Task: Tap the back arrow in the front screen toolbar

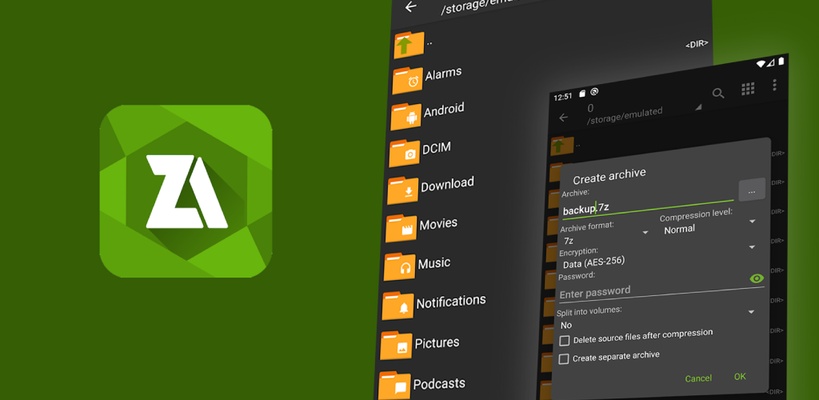Action: [x=563, y=117]
